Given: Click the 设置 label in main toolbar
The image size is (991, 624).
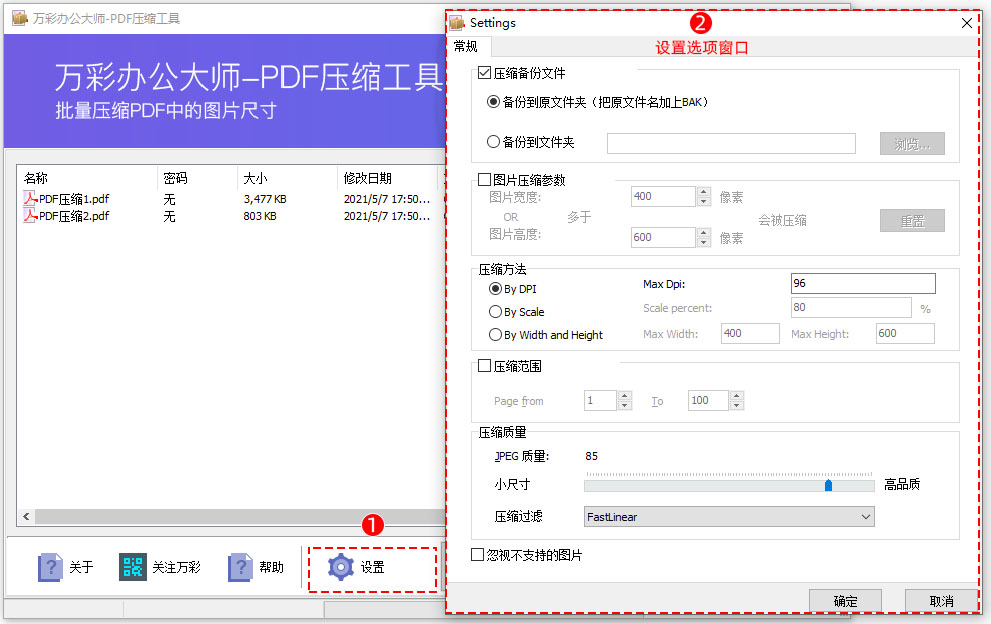Looking at the screenshot, I should 372,567.
